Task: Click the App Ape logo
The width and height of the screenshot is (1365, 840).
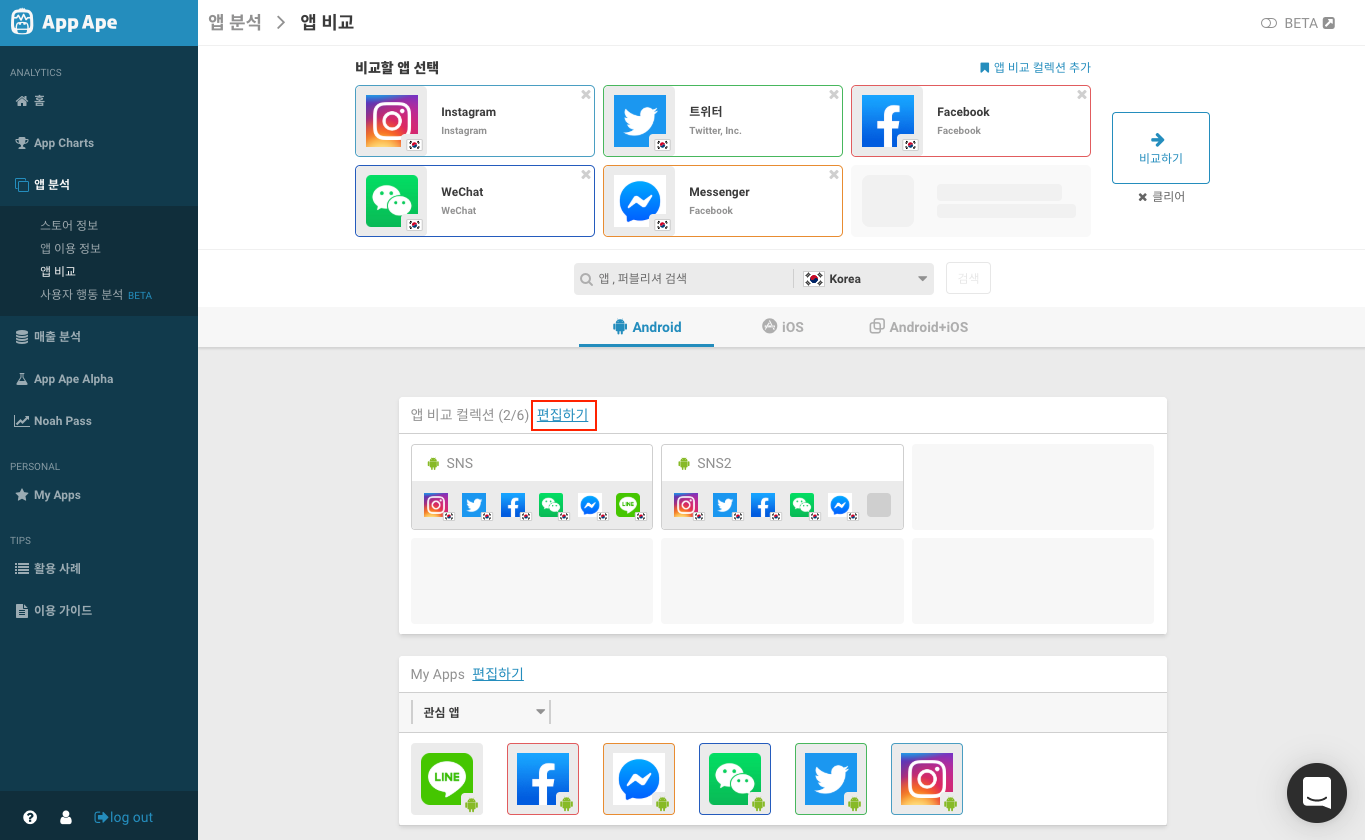Action: click(64, 23)
